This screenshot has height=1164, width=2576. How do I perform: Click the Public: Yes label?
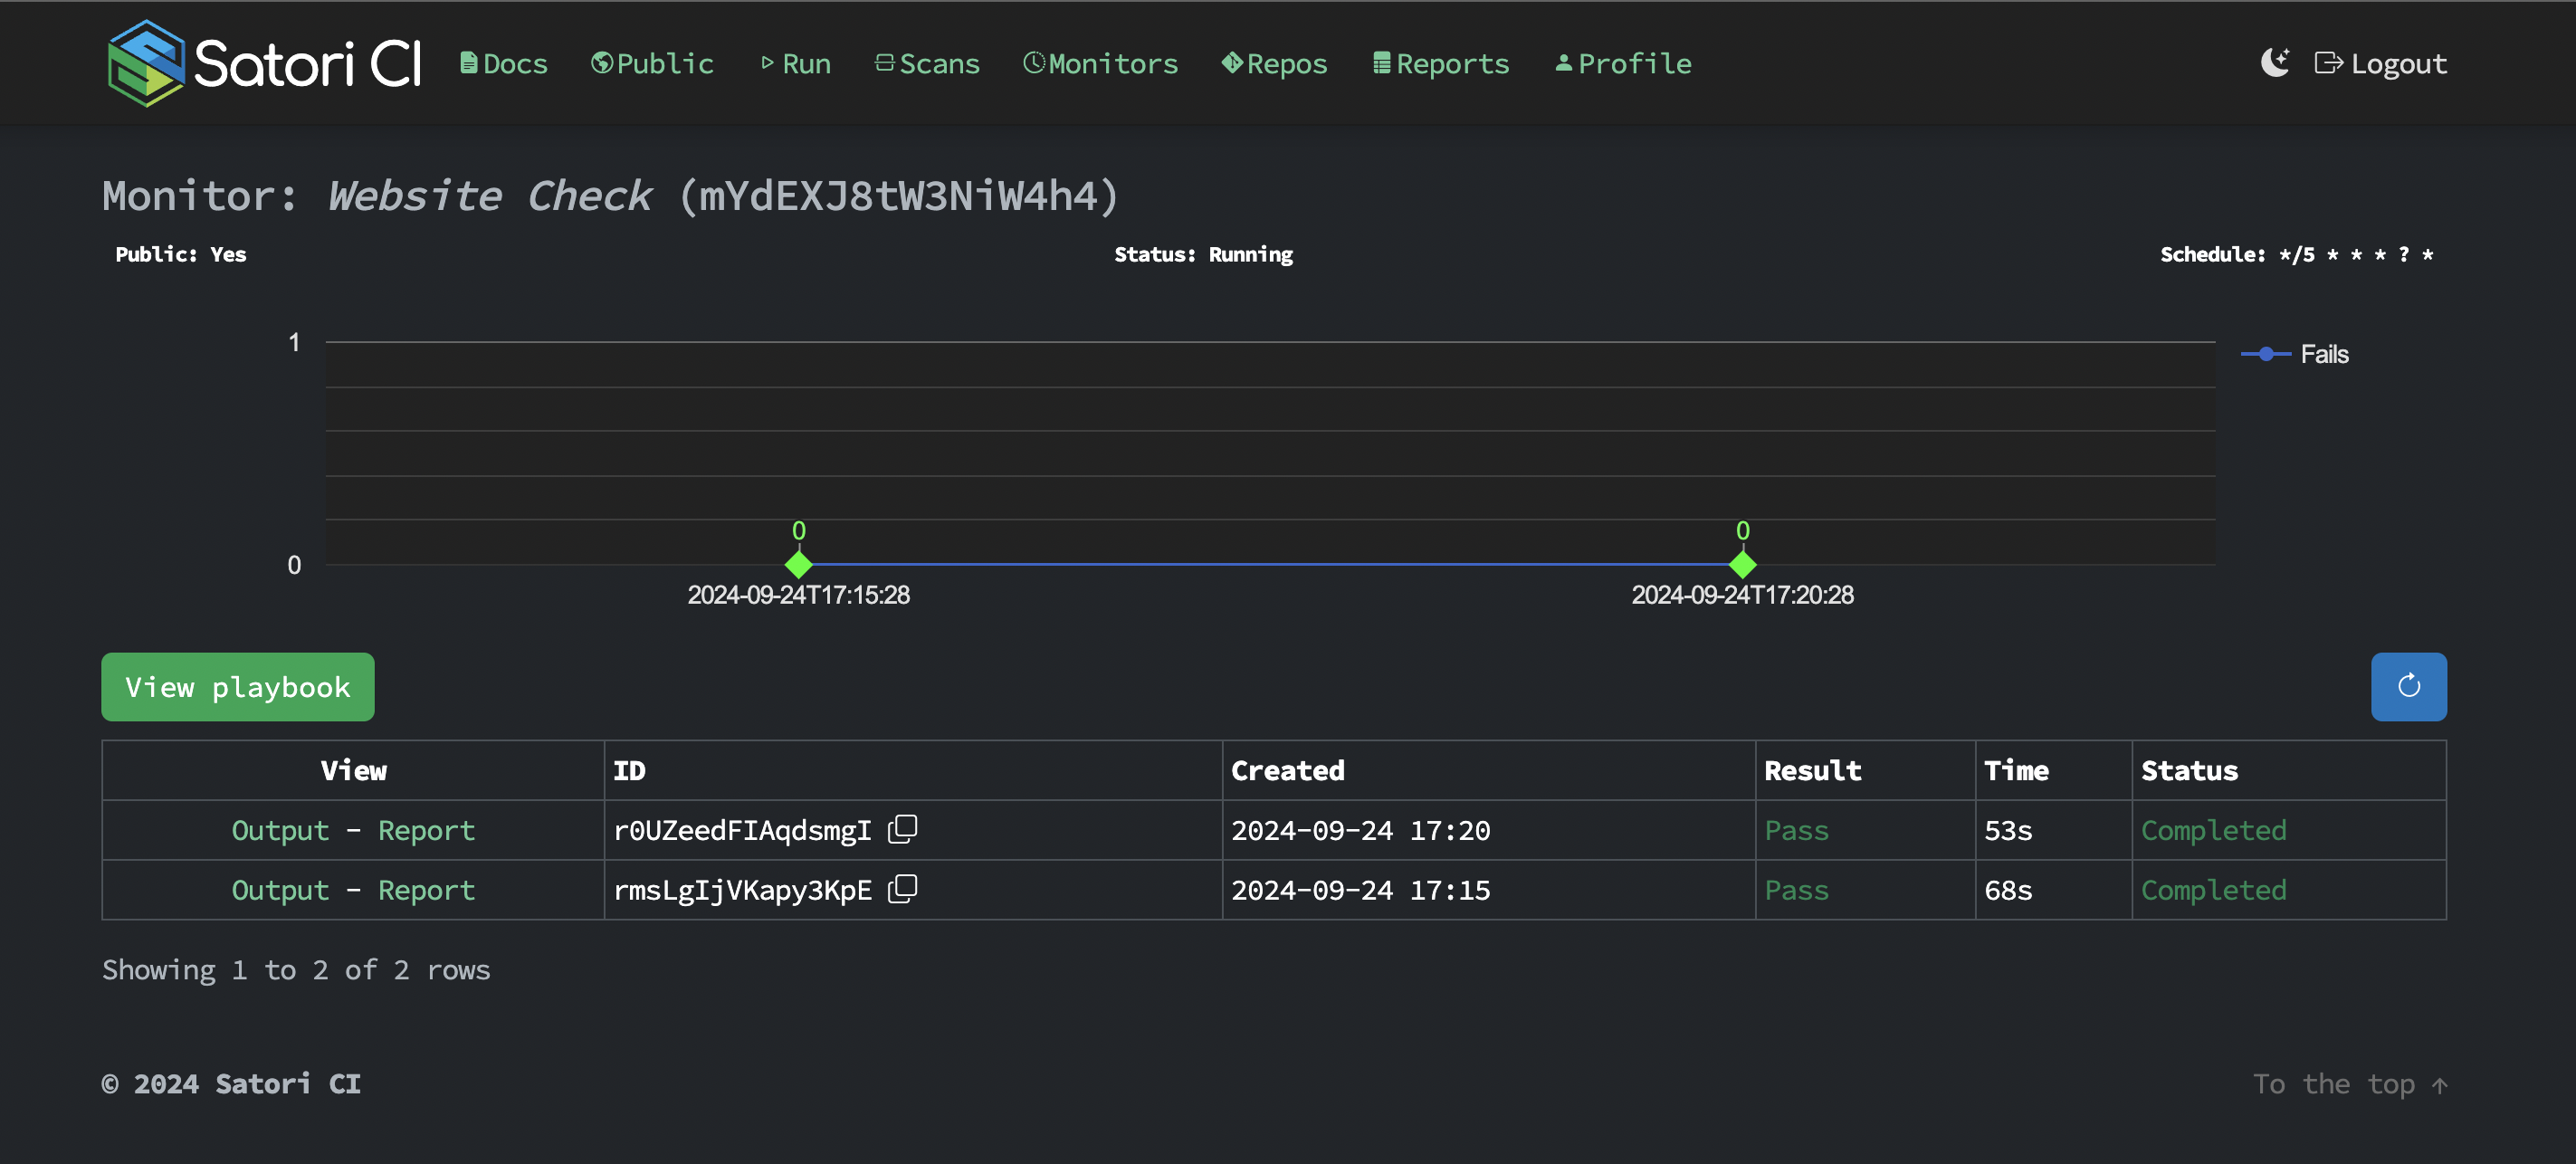[181, 254]
